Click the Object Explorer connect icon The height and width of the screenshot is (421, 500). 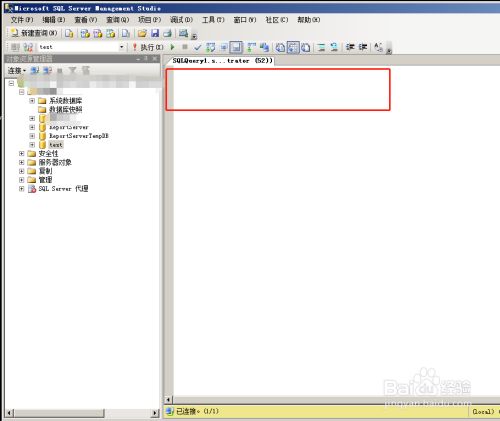coord(35,70)
